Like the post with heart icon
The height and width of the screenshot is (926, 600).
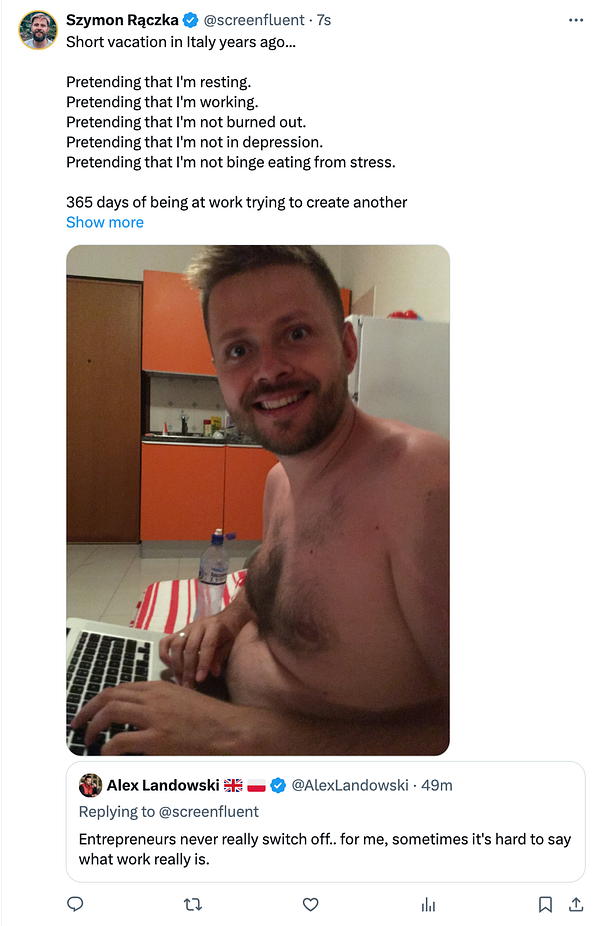[x=311, y=904]
